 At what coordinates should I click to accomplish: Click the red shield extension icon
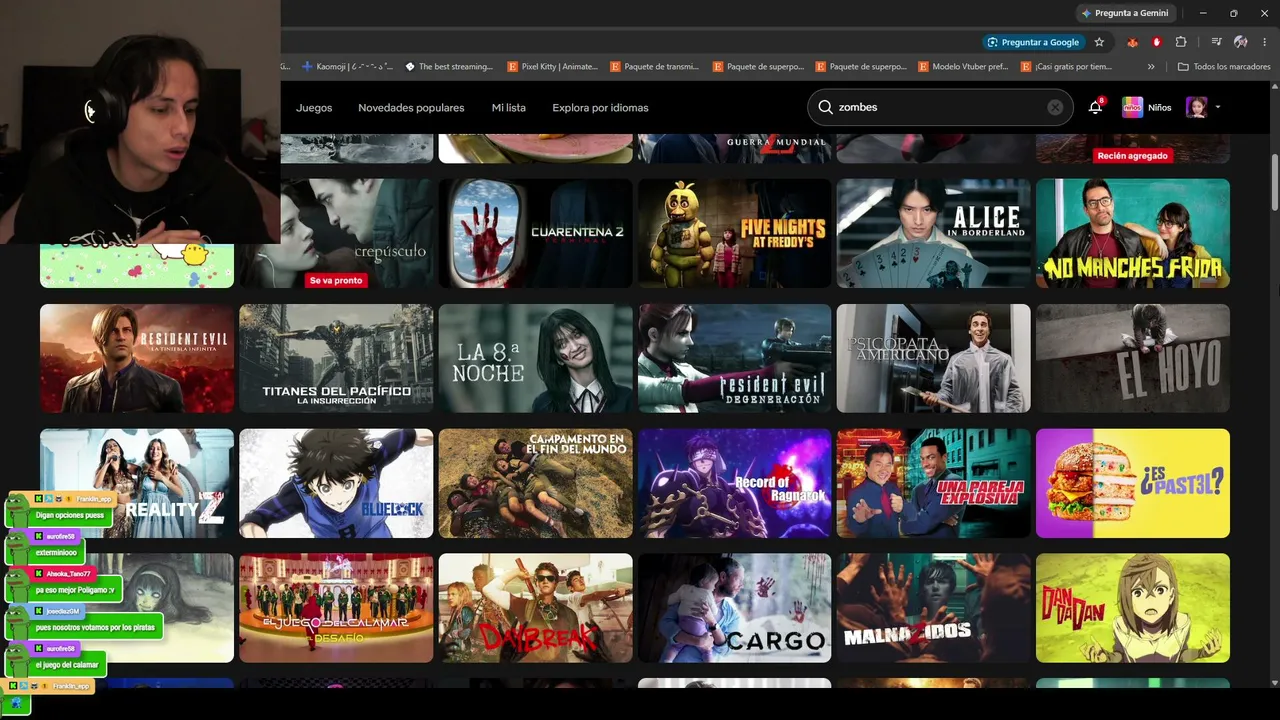tap(1157, 42)
